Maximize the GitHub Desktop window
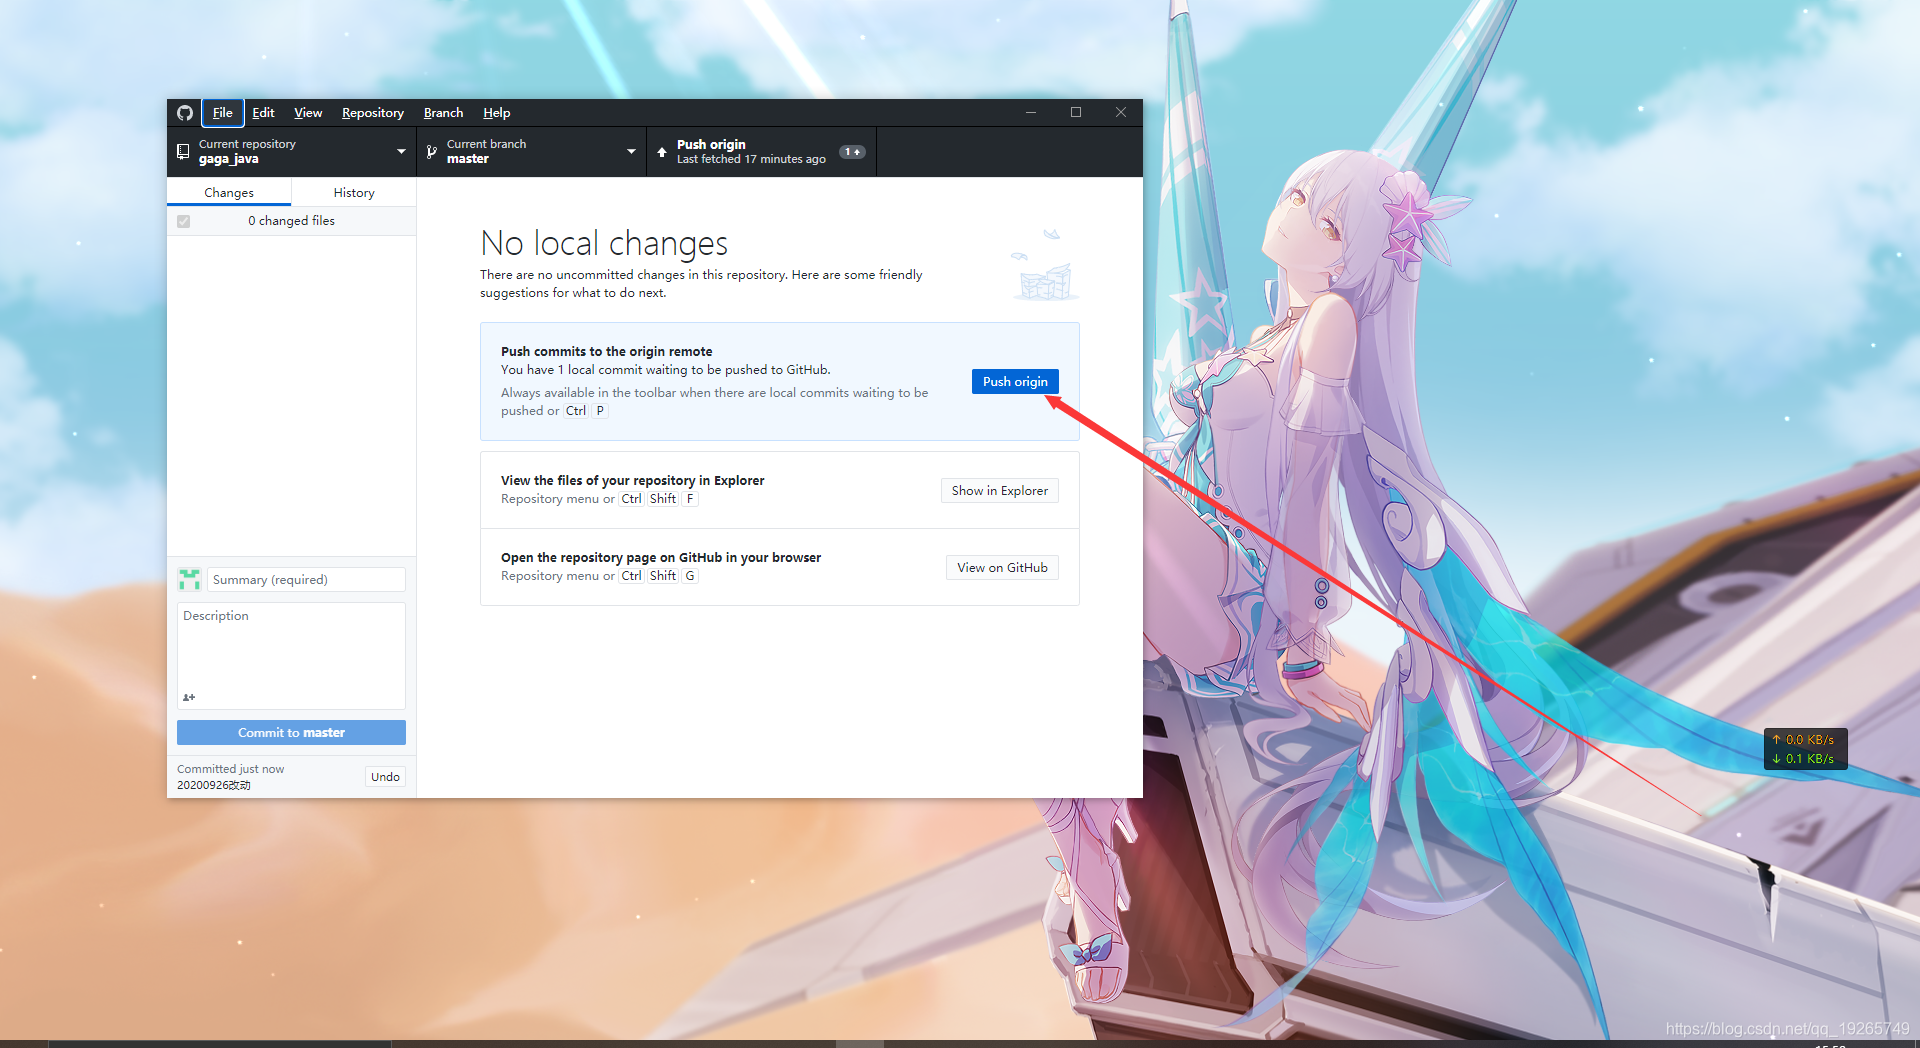The height and width of the screenshot is (1048, 1920). tap(1076, 113)
